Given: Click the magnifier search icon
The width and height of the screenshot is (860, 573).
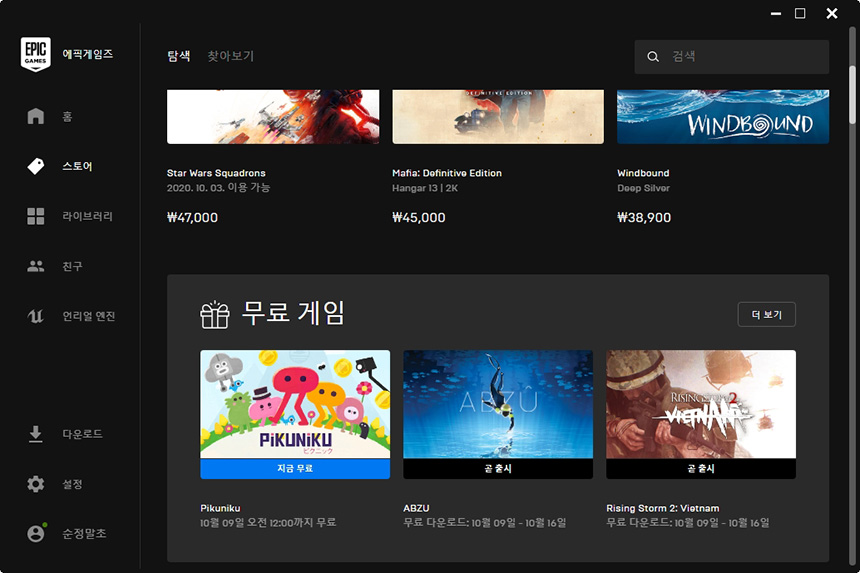Looking at the screenshot, I should pyautogui.click(x=653, y=56).
